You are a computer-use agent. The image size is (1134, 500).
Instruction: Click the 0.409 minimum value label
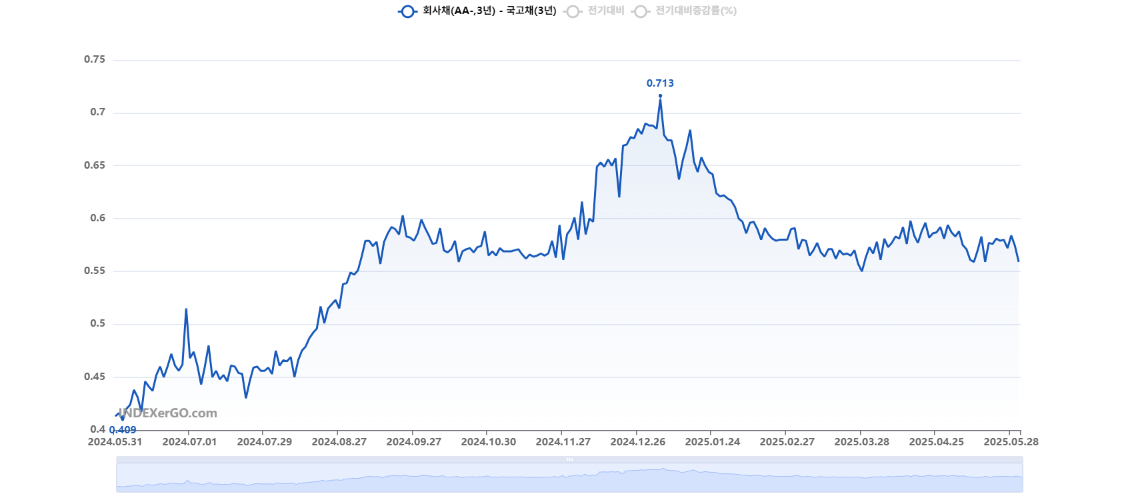coord(123,430)
